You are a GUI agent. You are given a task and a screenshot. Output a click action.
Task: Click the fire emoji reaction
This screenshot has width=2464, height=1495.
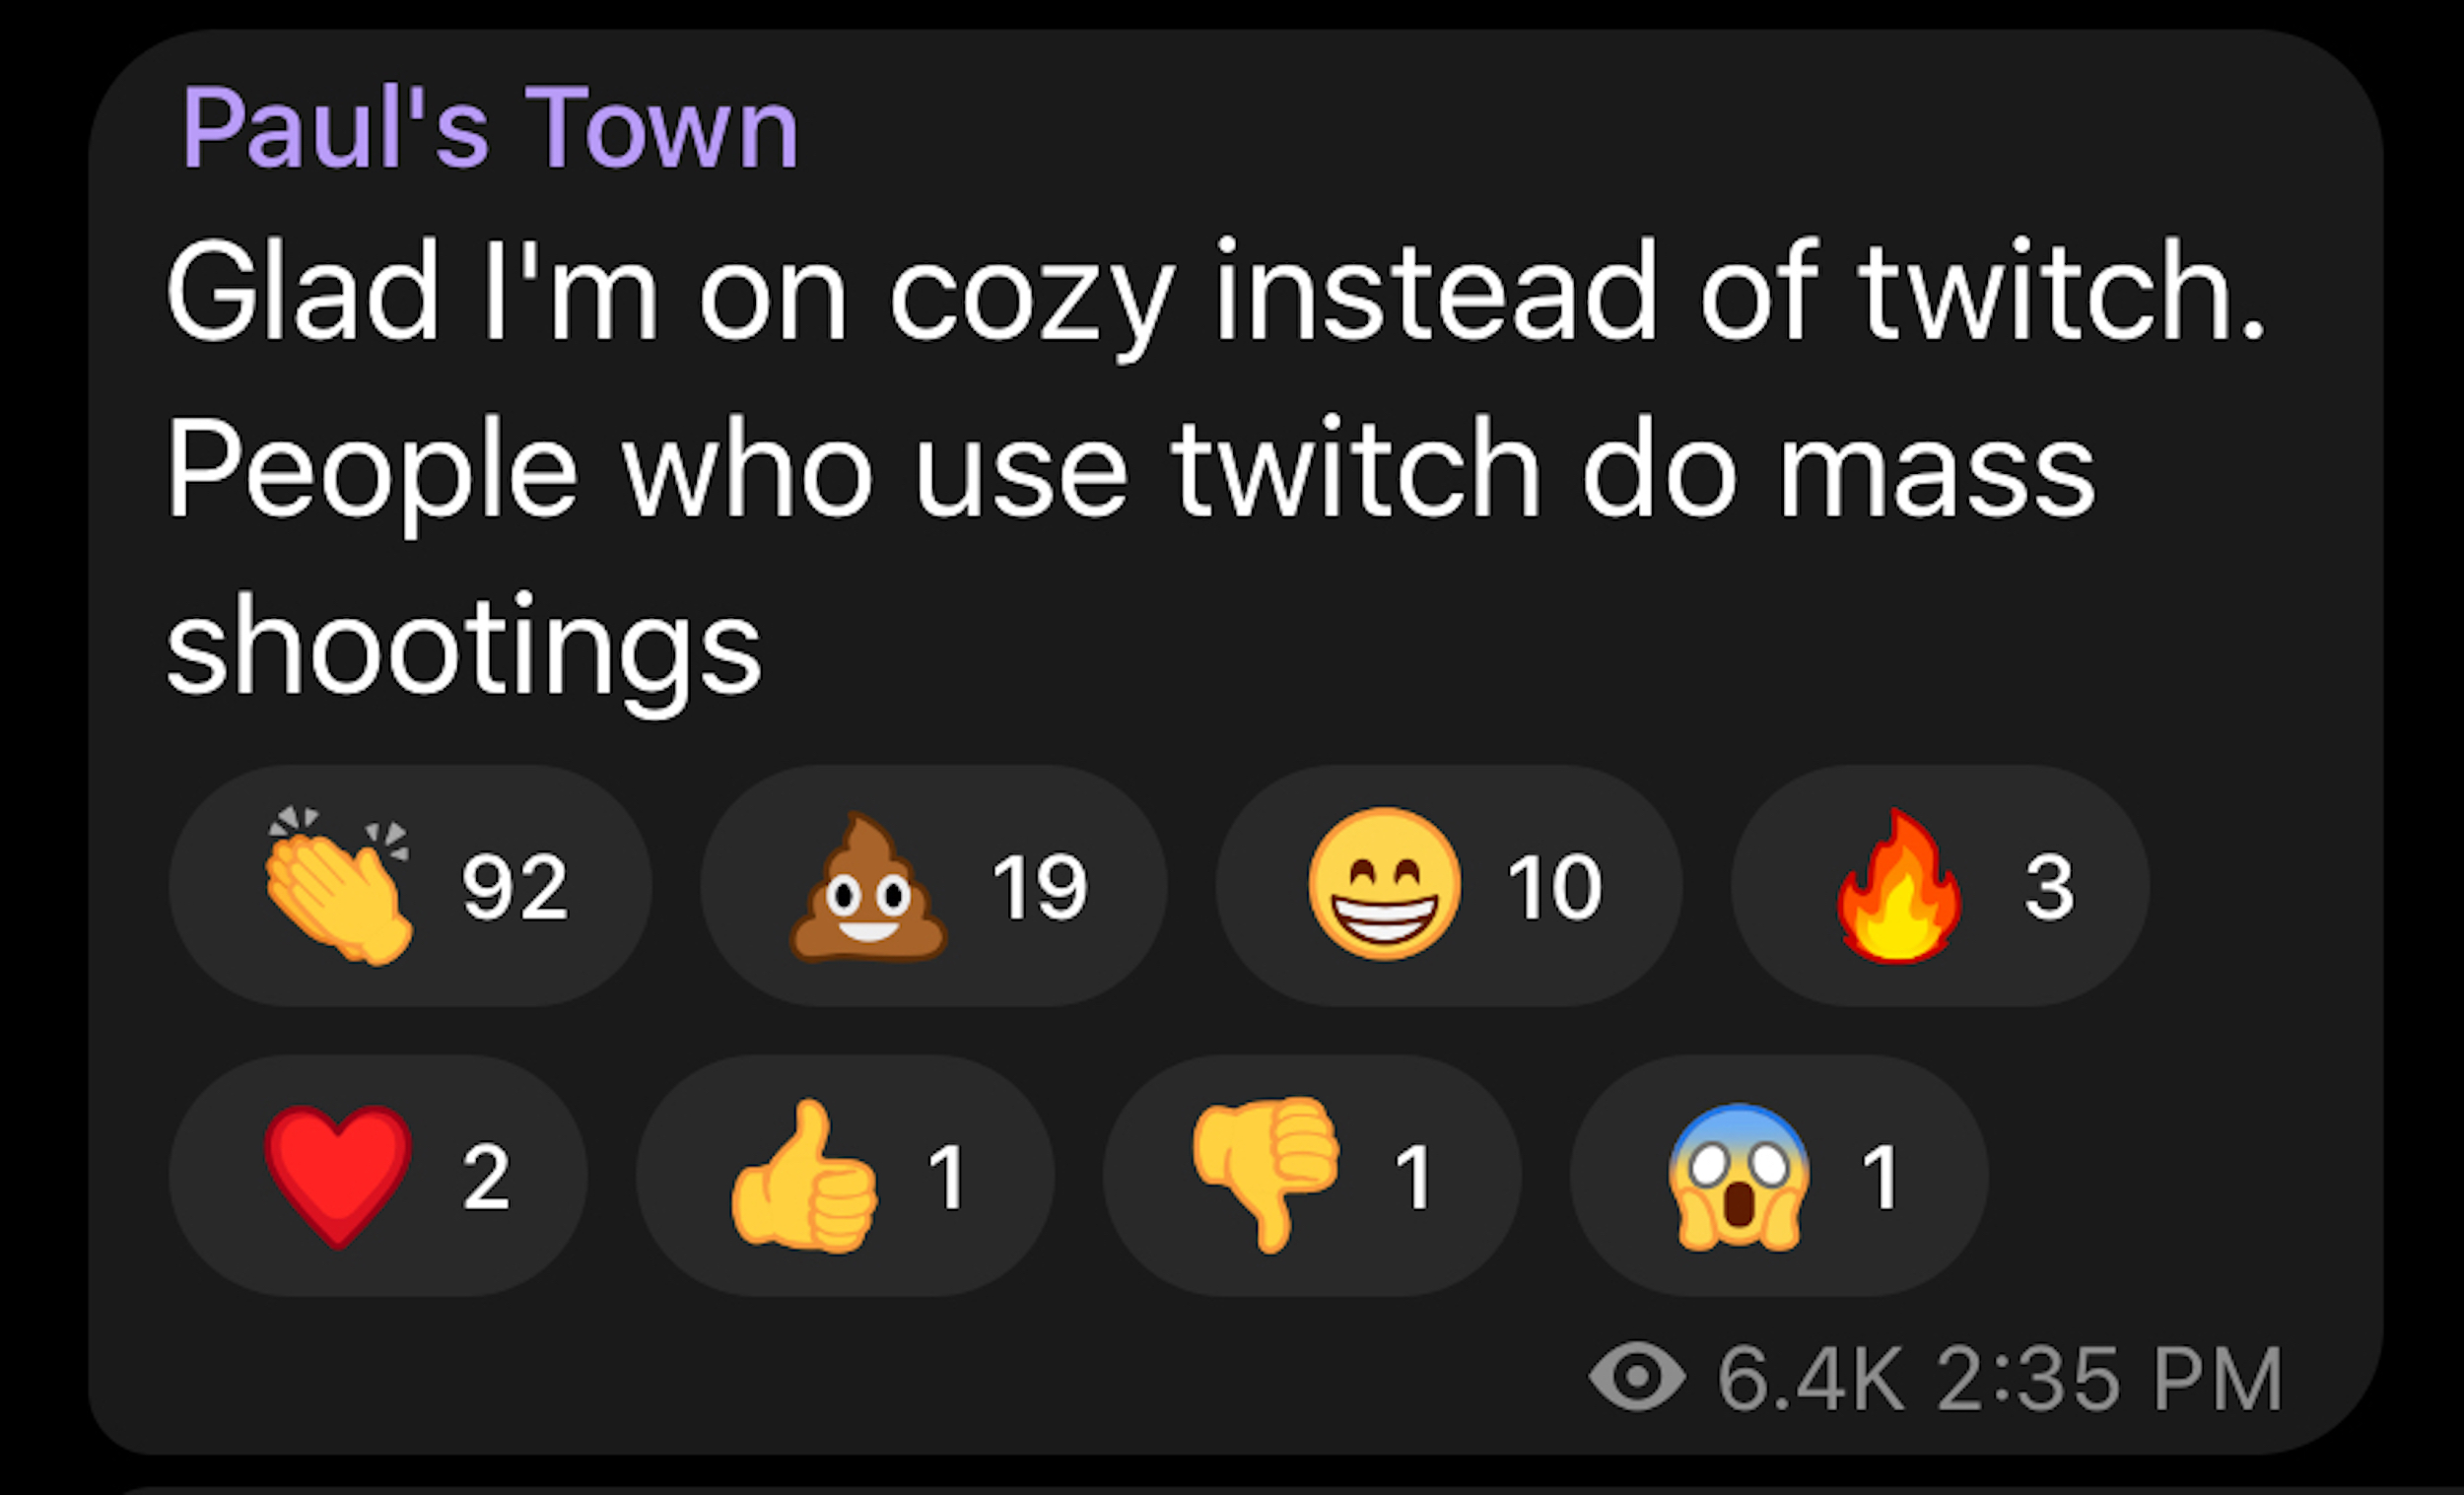point(1899,886)
